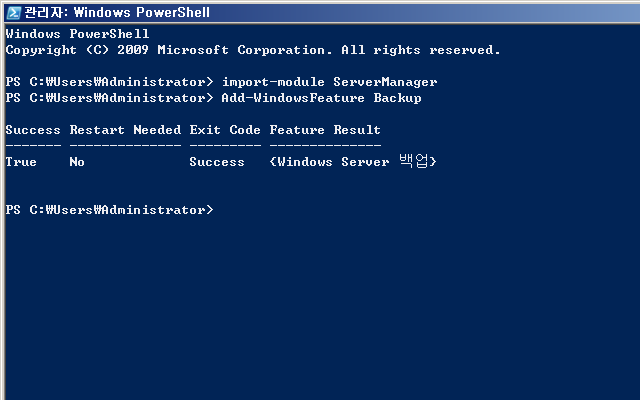The height and width of the screenshot is (400, 640).
Task: Click the 'Success' value under Exit Code
Action: pyautogui.click(x=217, y=162)
